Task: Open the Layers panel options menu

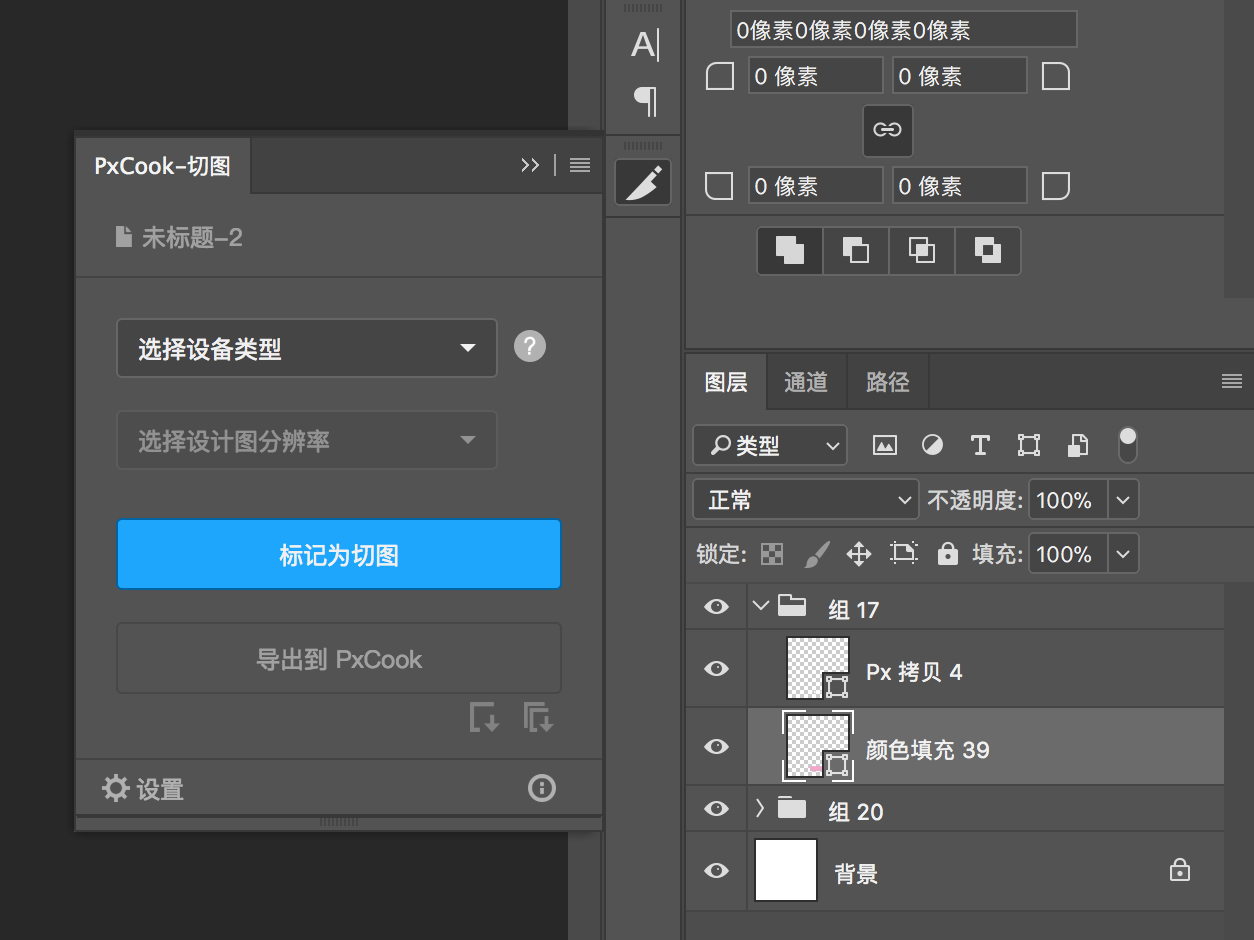Action: [1232, 381]
